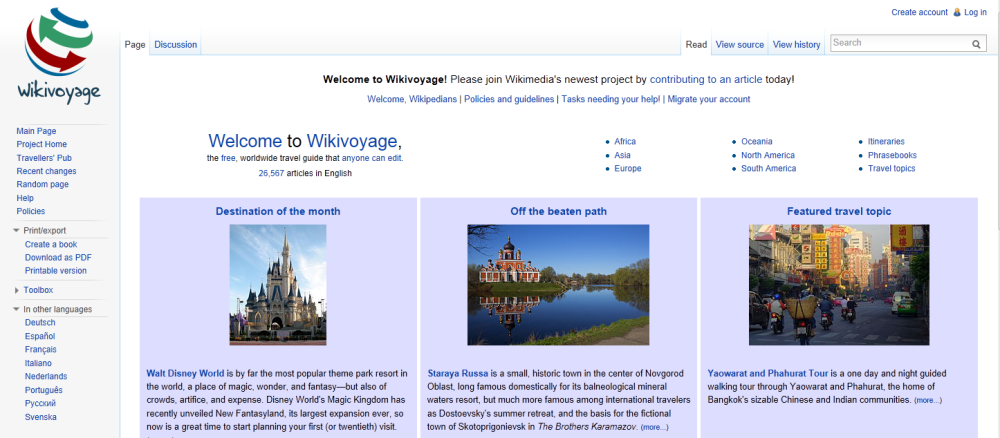The image size is (1000, 438).
Task: Open the Itineraries link
Action: [x=886, y=142]
